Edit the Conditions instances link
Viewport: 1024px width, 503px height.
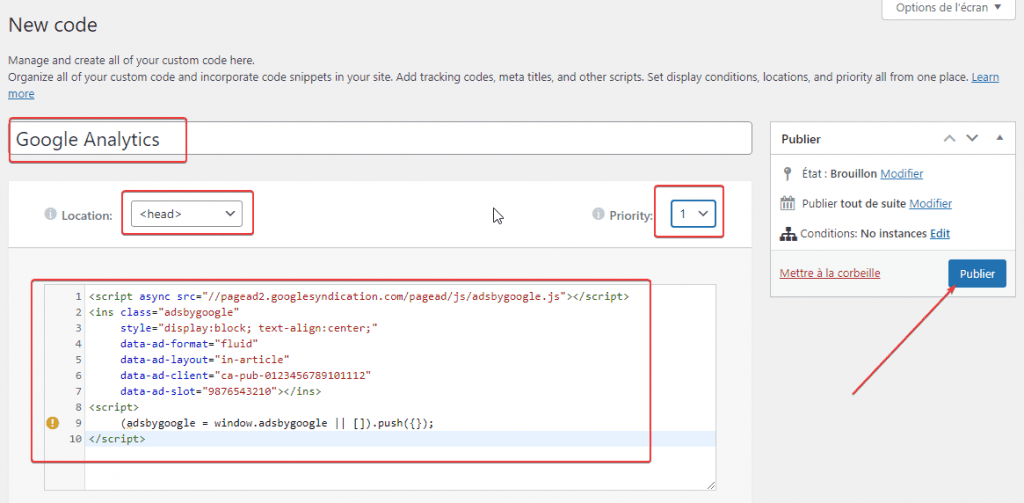click(940, 233)
